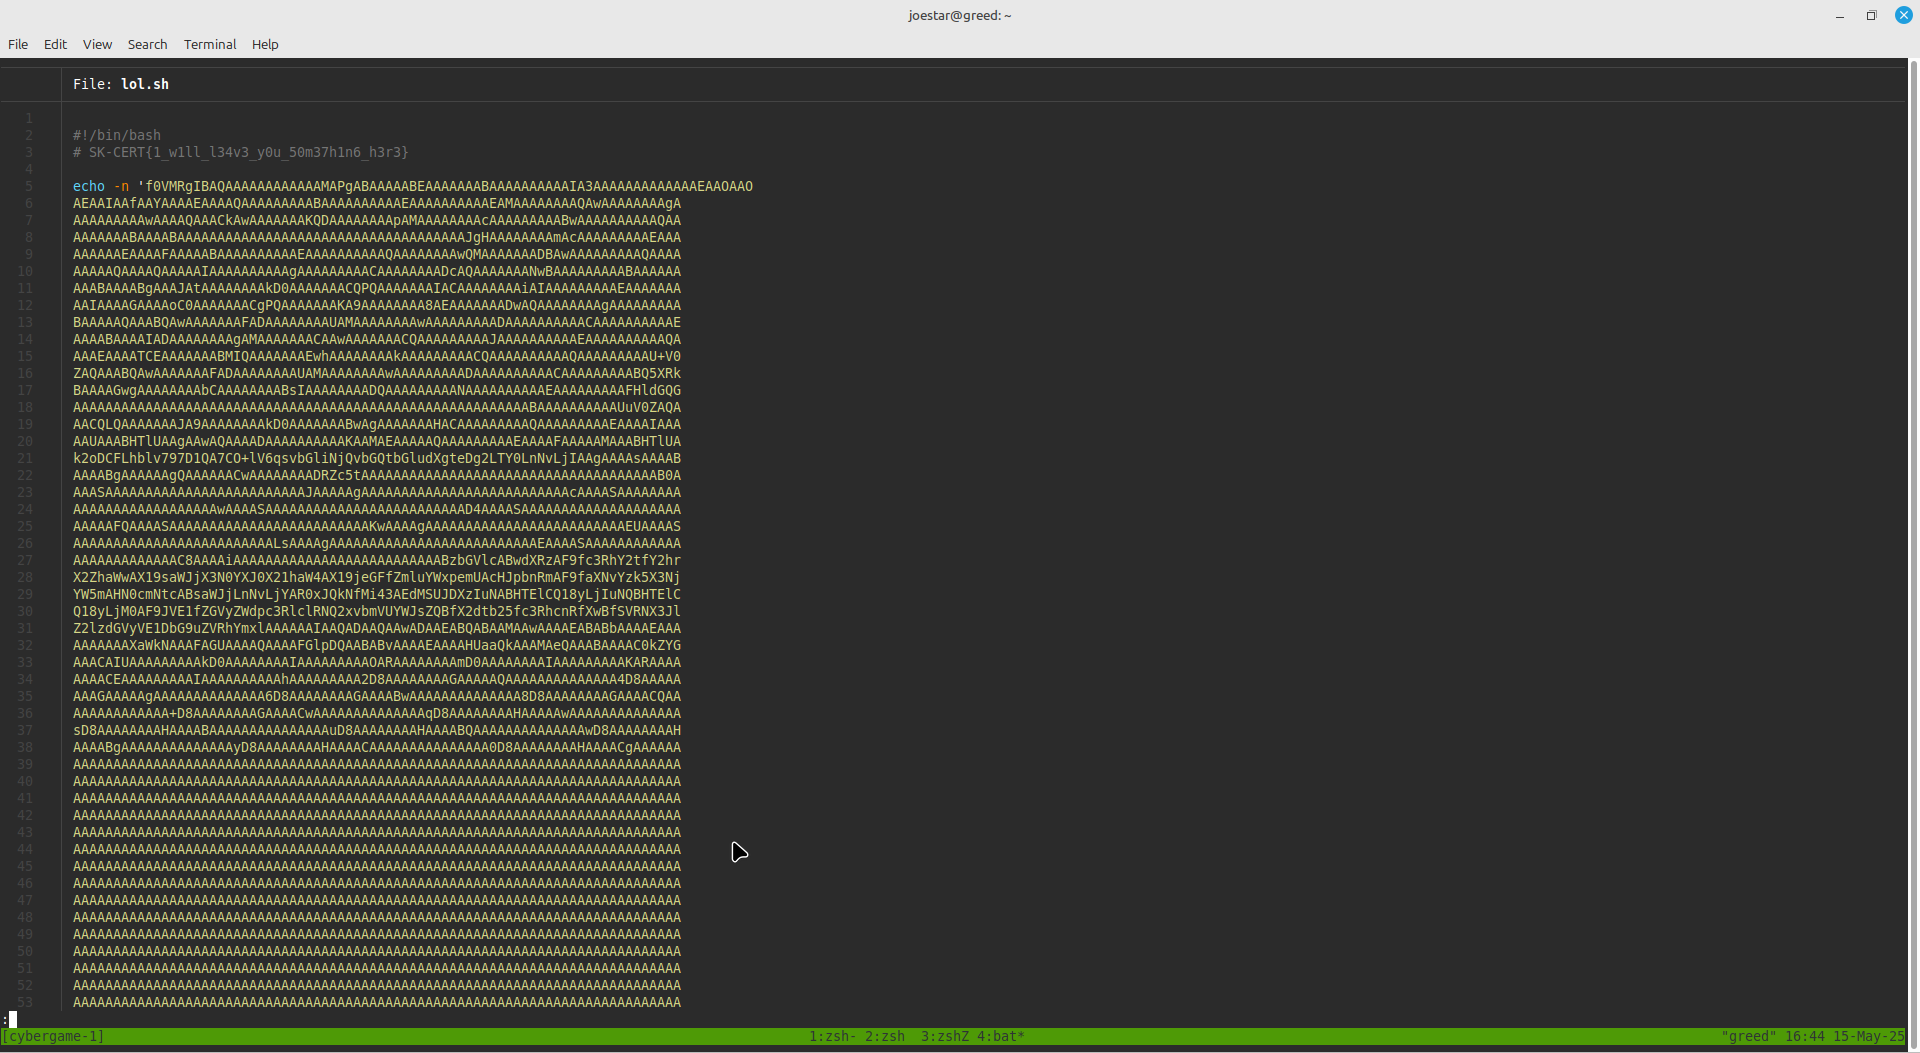Select the active 4:bat* tmux window

pos(1000,1036)
